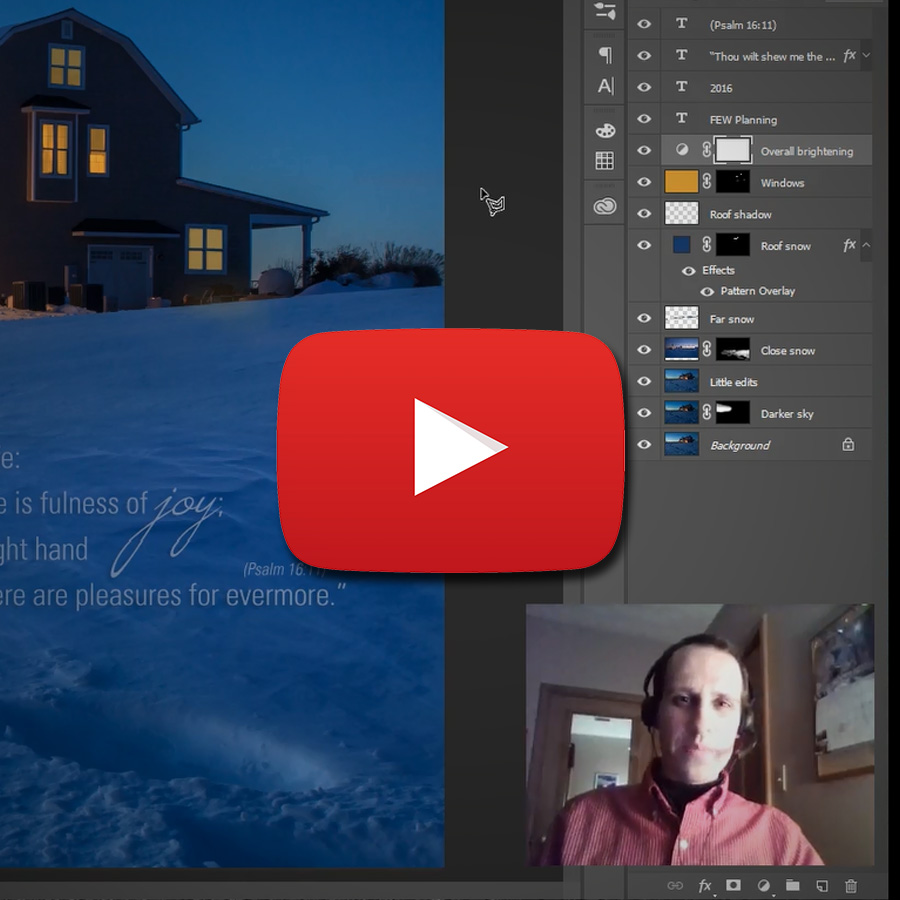Click the blue fill swatch of Roof snow layer
This screenshot has height=900, width=900.
click(681, 245)
